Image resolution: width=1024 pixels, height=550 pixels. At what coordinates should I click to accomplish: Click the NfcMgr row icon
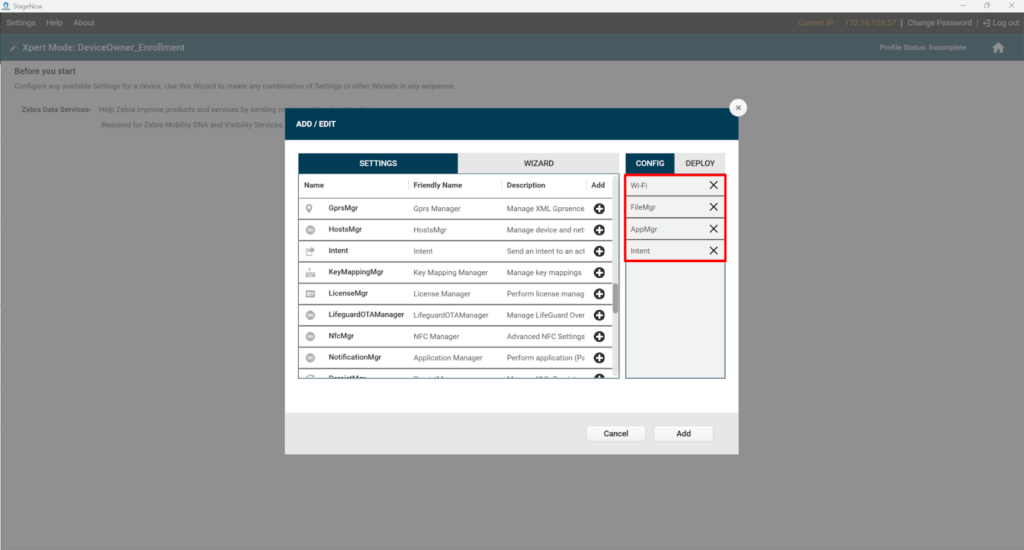(x=310, y=336)
